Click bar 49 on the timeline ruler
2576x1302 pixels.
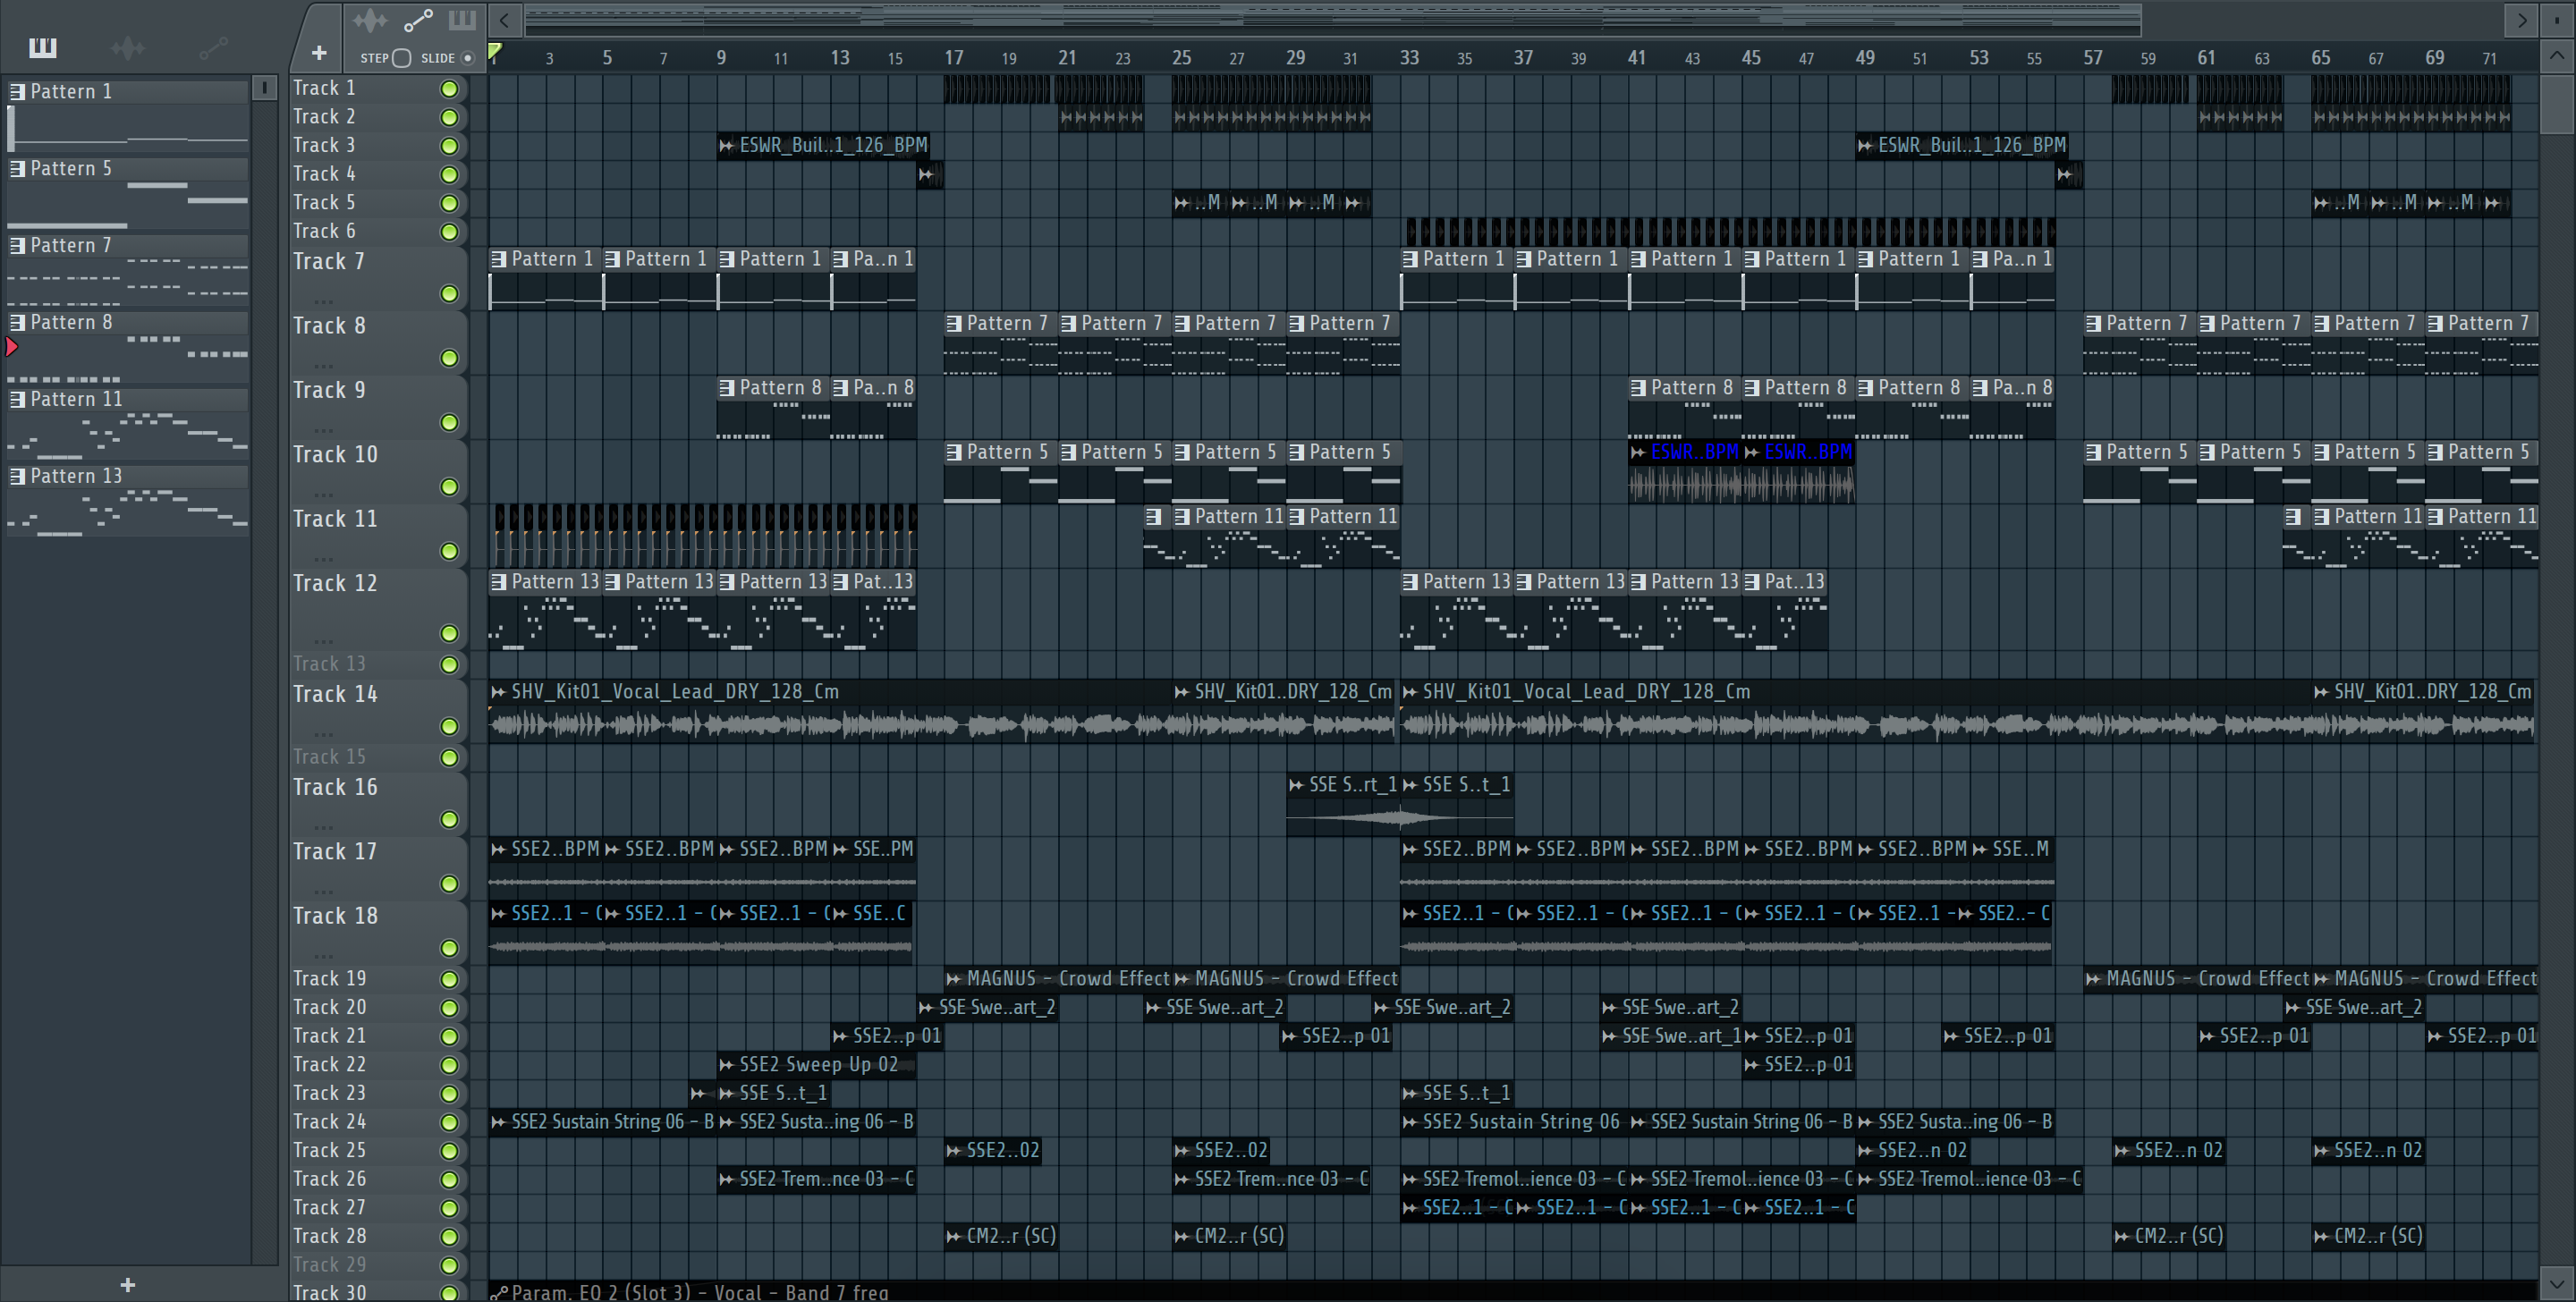[1865, 58]
